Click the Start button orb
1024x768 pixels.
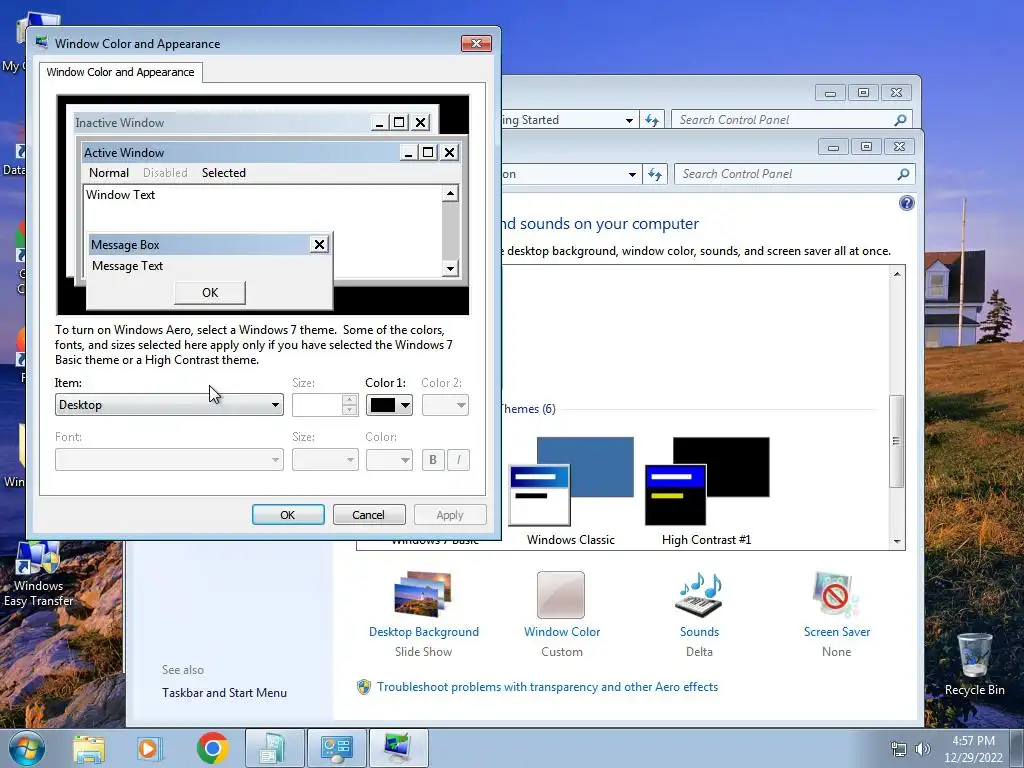tap(27, 748)
